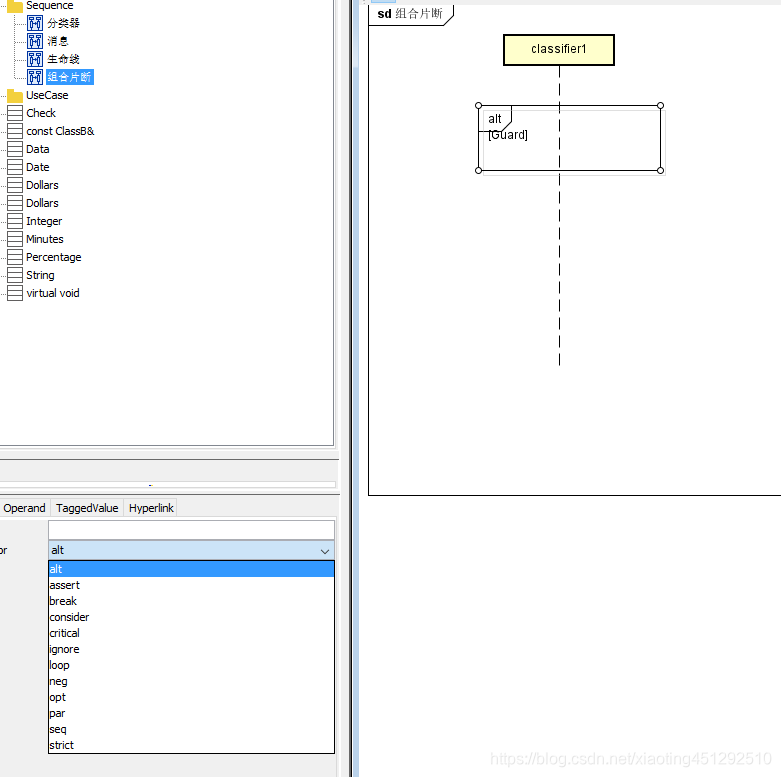Viewport: 781px width, 777px height.
Task: Collapse the operator combo box arrow
Action: (325, 551)
